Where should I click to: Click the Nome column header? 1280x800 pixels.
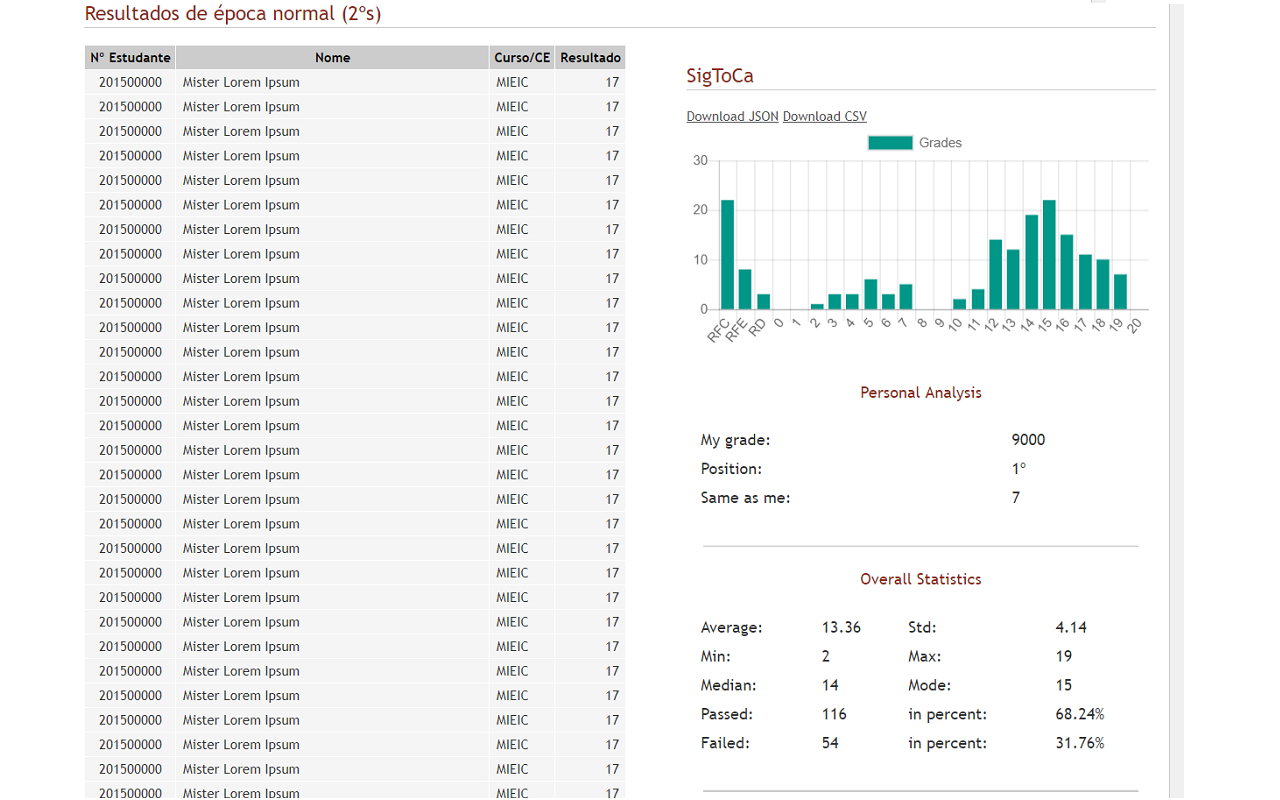click(332, 58)
